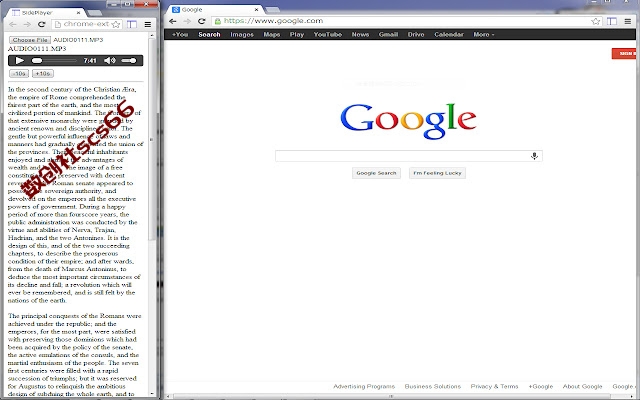
Task: SidePlayer extension icon in Google window
Action: click(x=612, y=21)
